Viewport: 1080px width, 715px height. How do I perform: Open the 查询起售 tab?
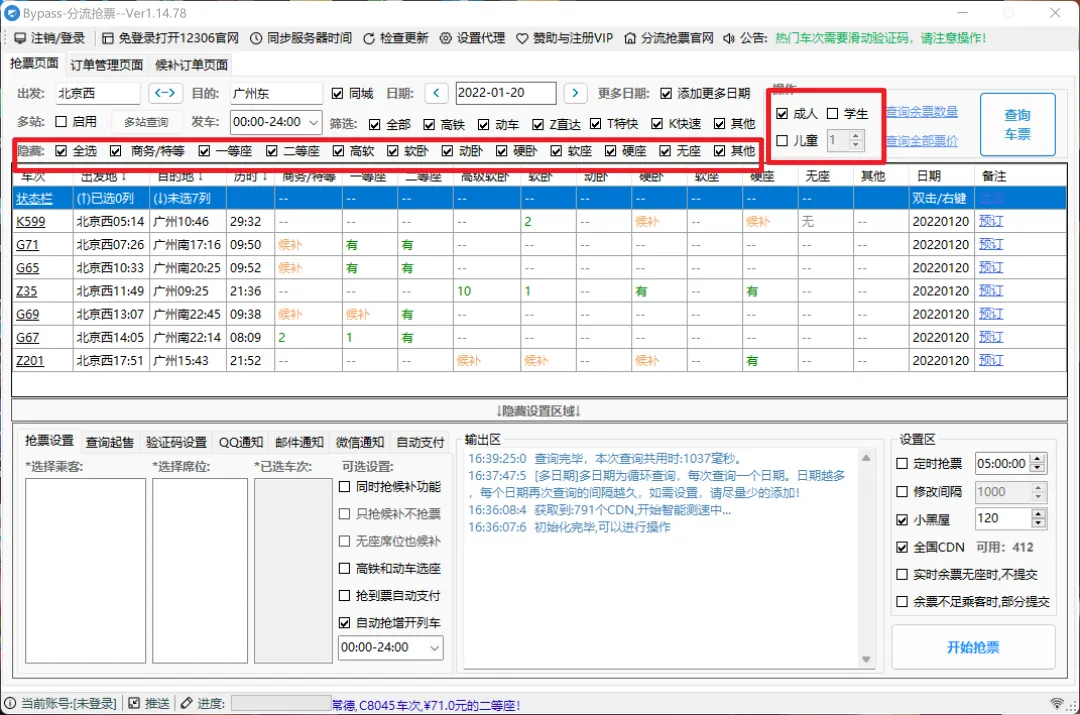[110, 442]
